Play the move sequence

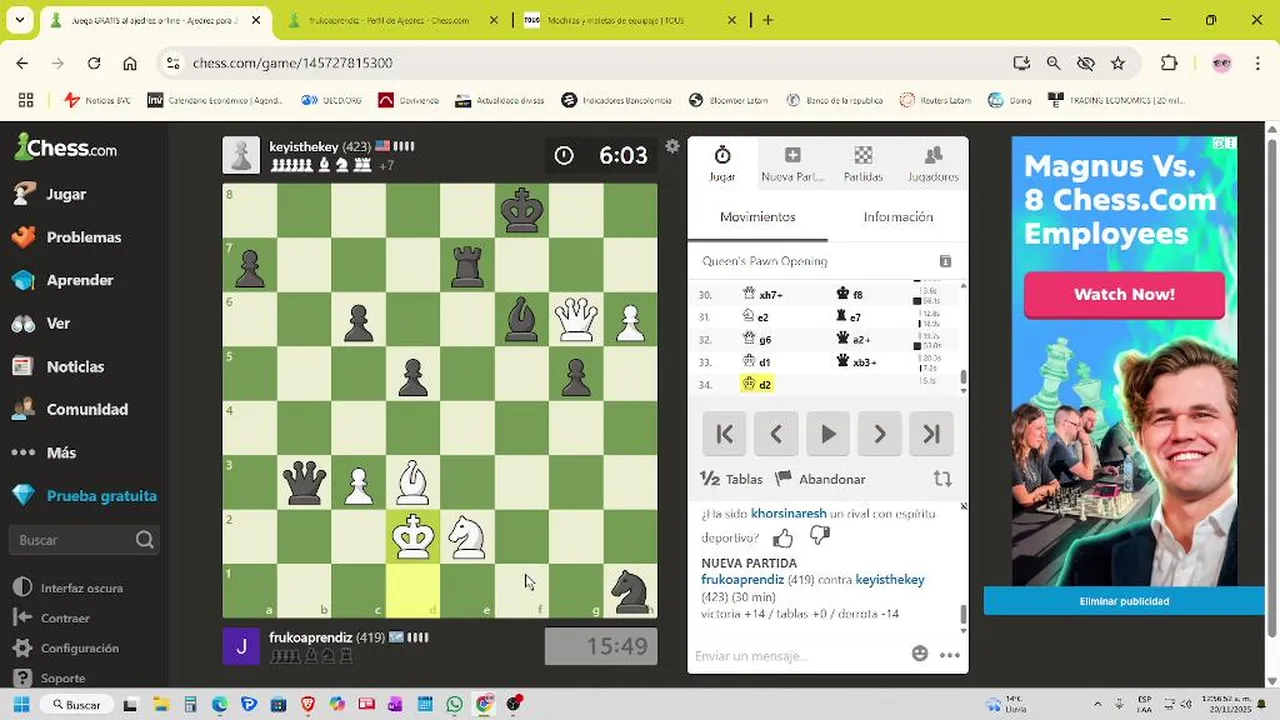tap(828, 434)
